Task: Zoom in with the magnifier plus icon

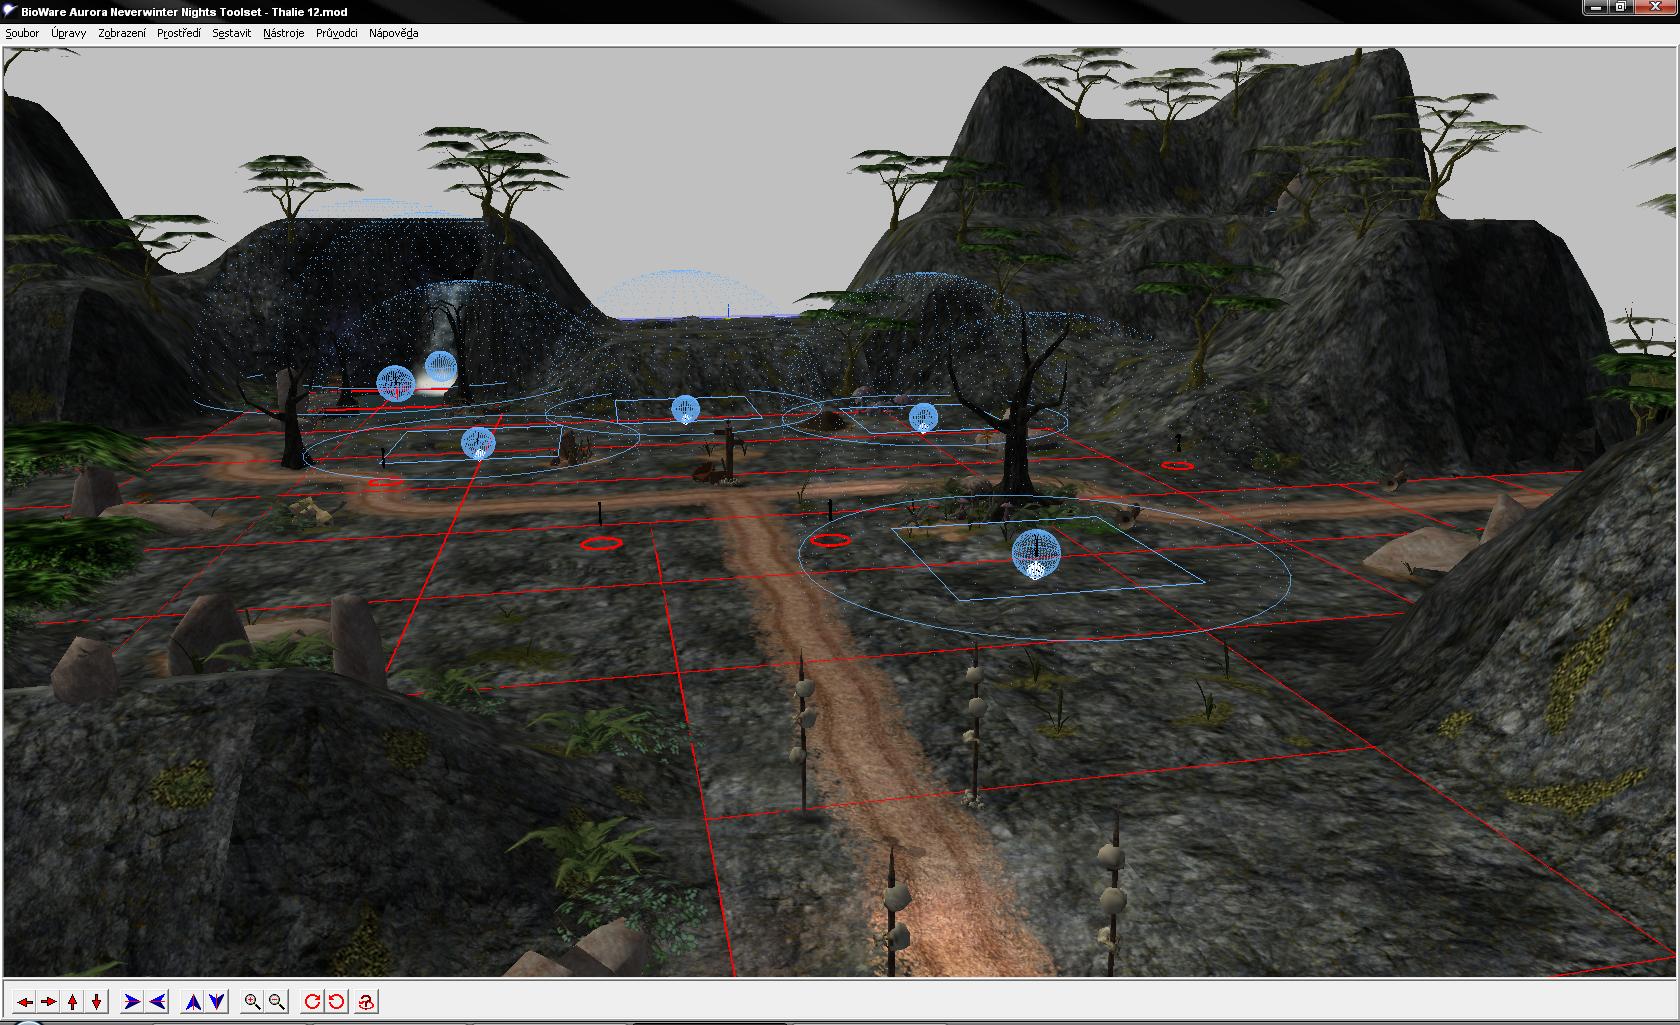Action: [253, 1001]
